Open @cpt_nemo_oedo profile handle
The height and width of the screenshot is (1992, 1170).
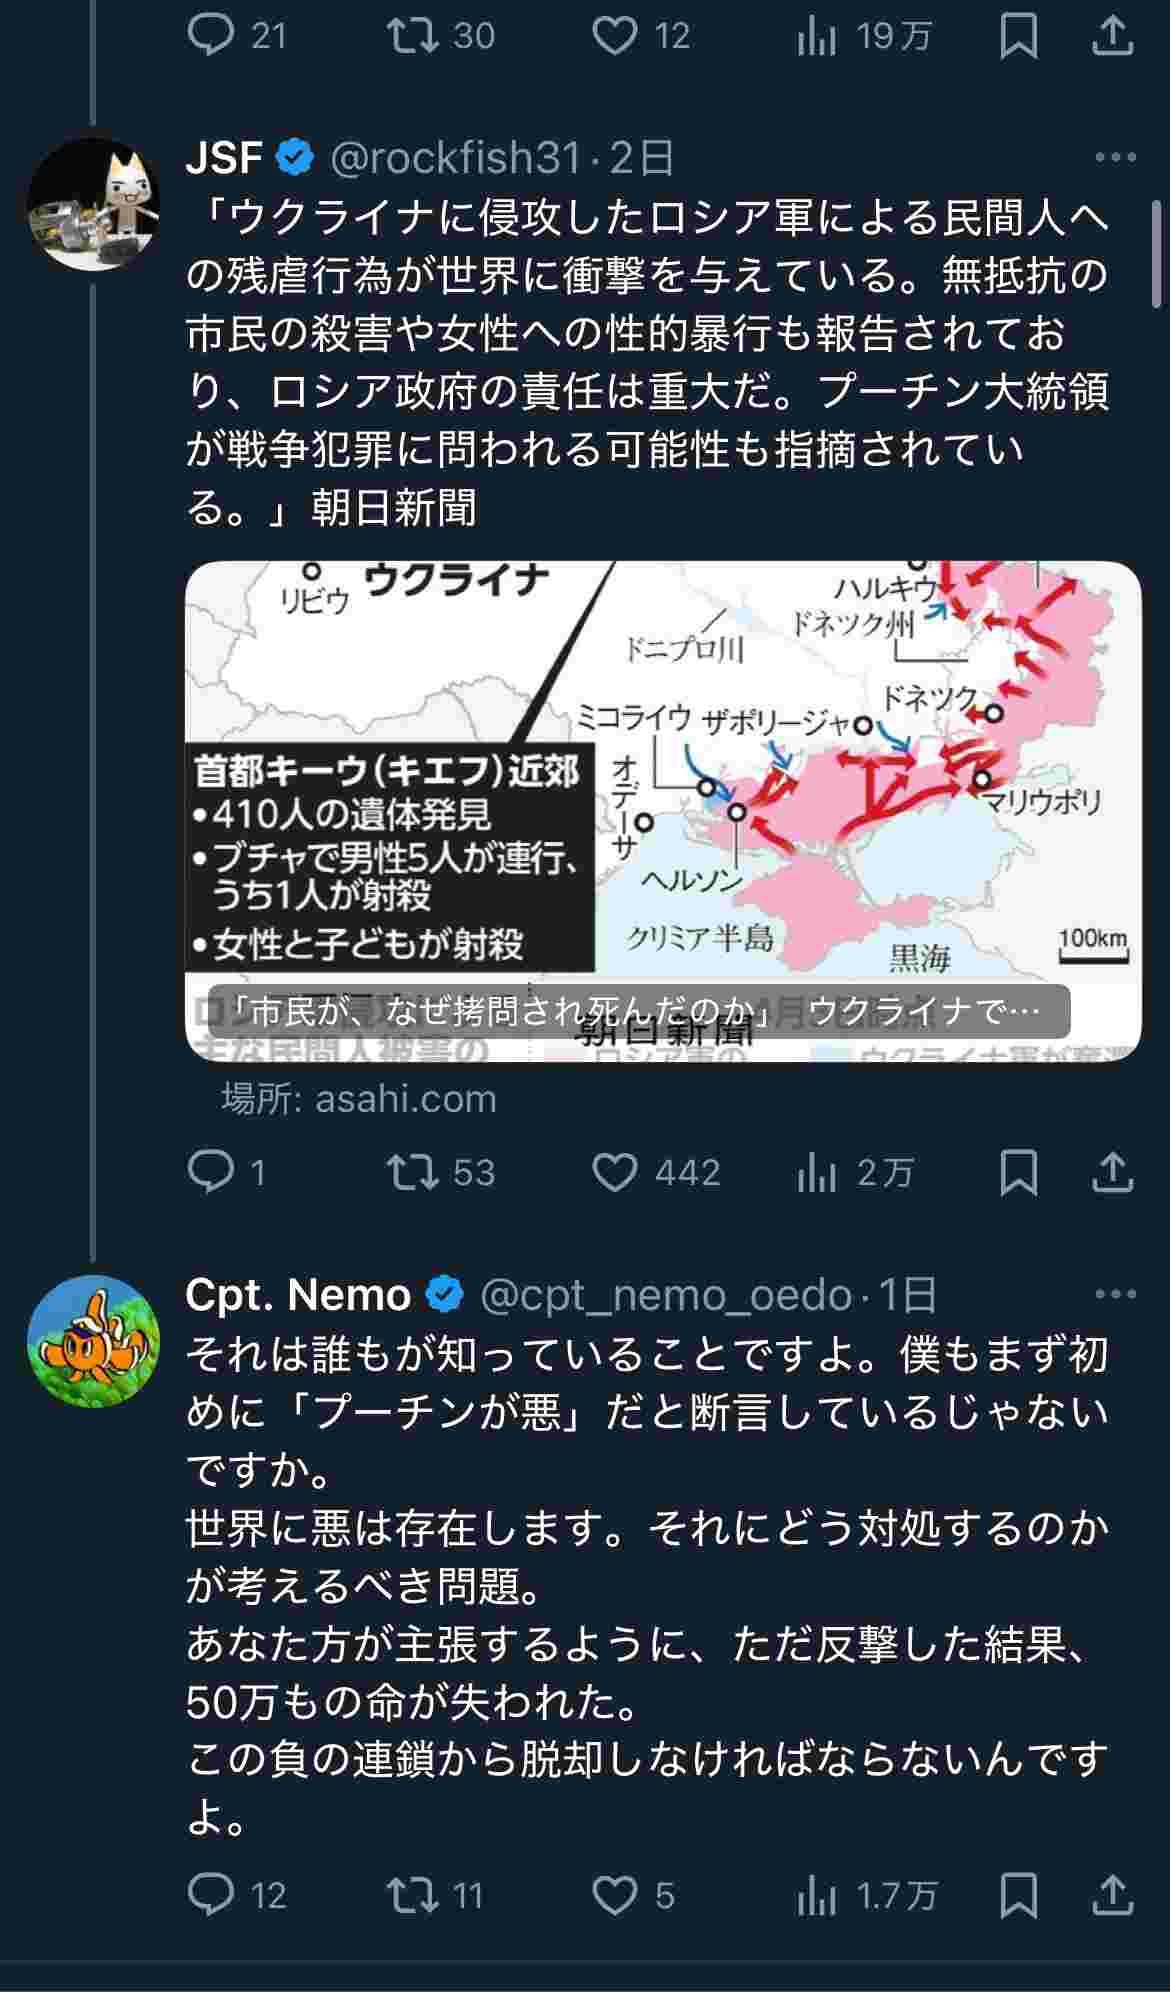(666, 1295)
